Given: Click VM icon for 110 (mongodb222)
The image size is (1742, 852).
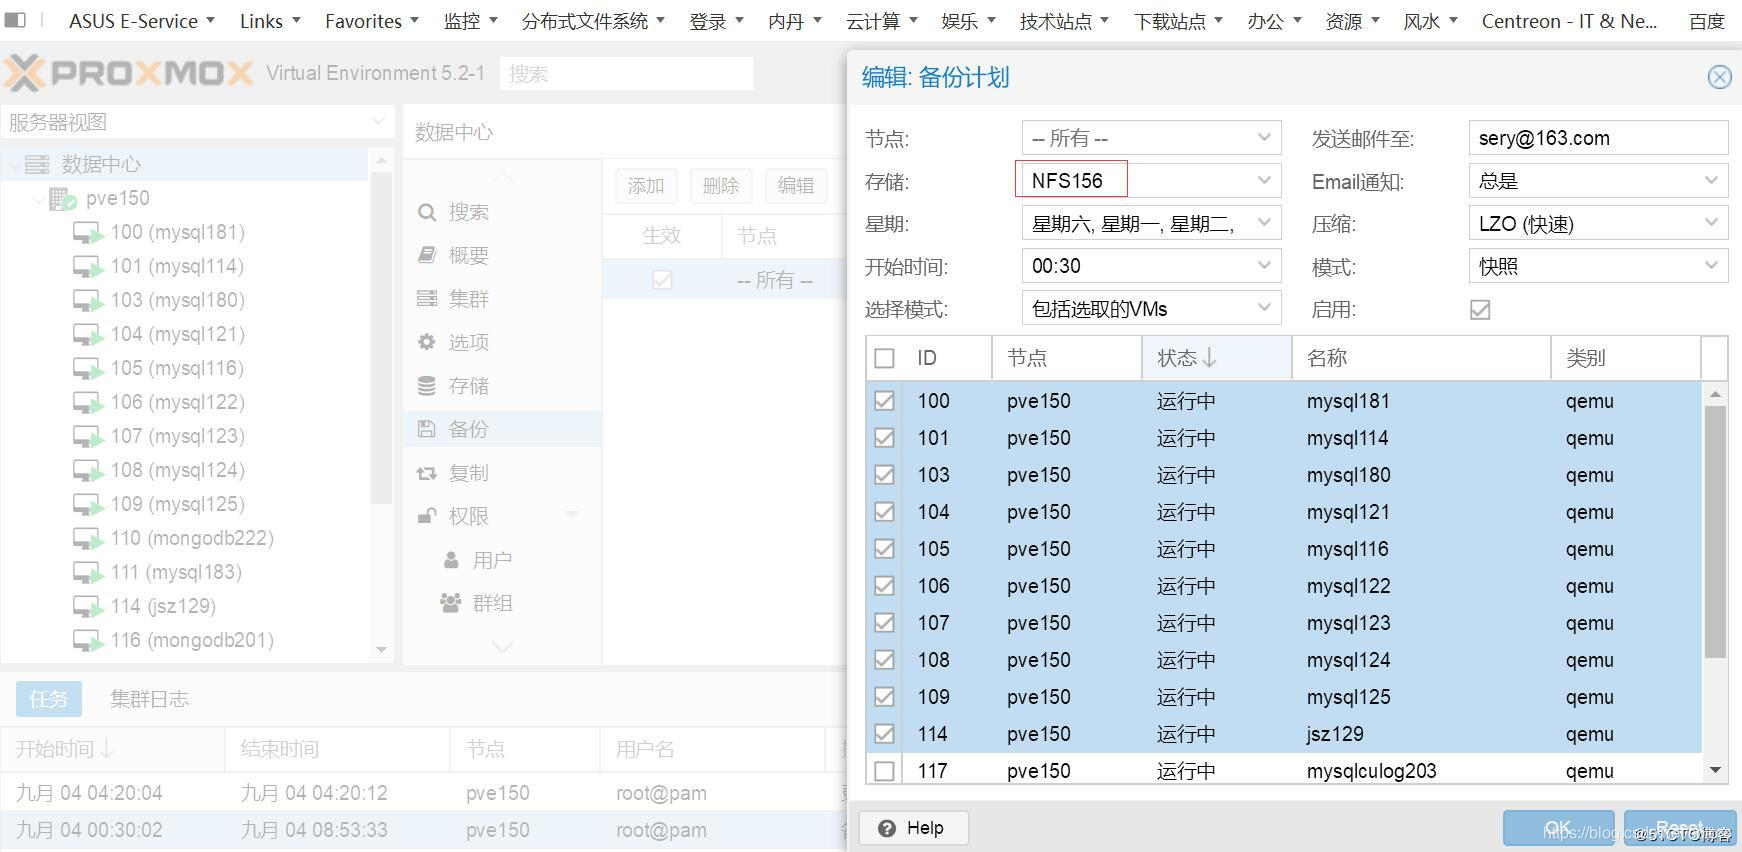Looking at the screenshot, I should pos(88,539).
